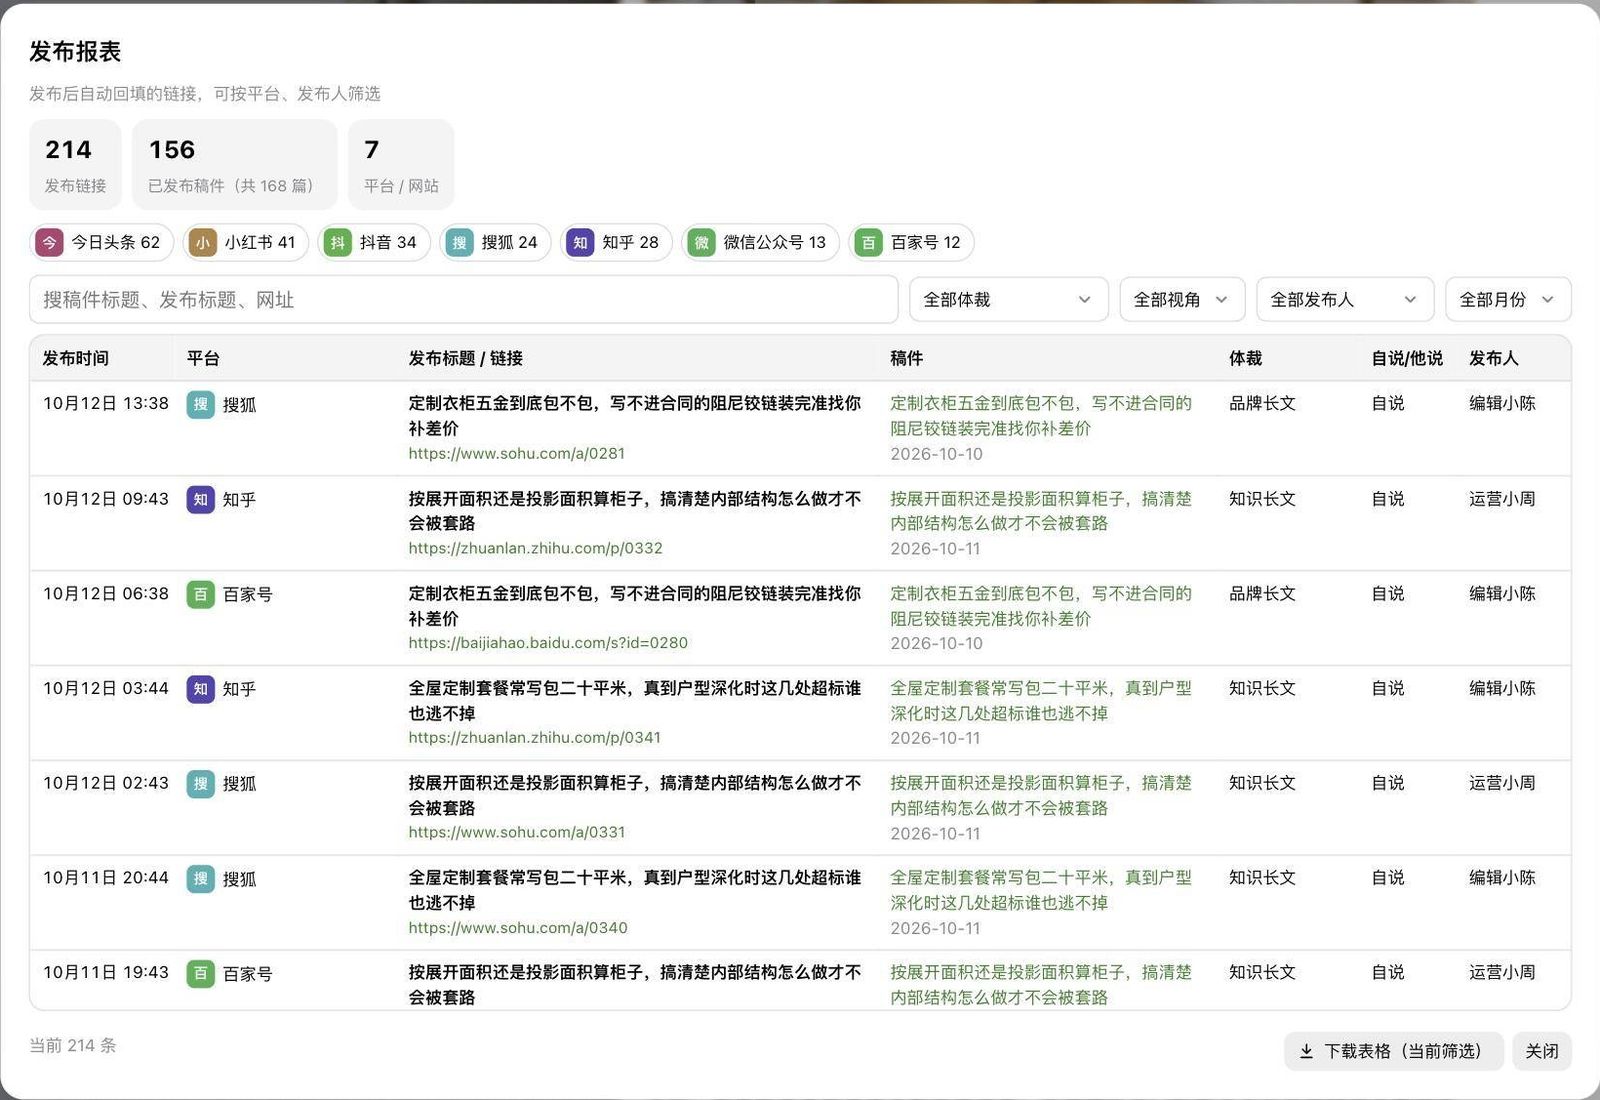The image size is (1600, 1100).
Task: Click 搜狐 icon in 10月11日 20:44 row
Action: [x=201, y=878]
